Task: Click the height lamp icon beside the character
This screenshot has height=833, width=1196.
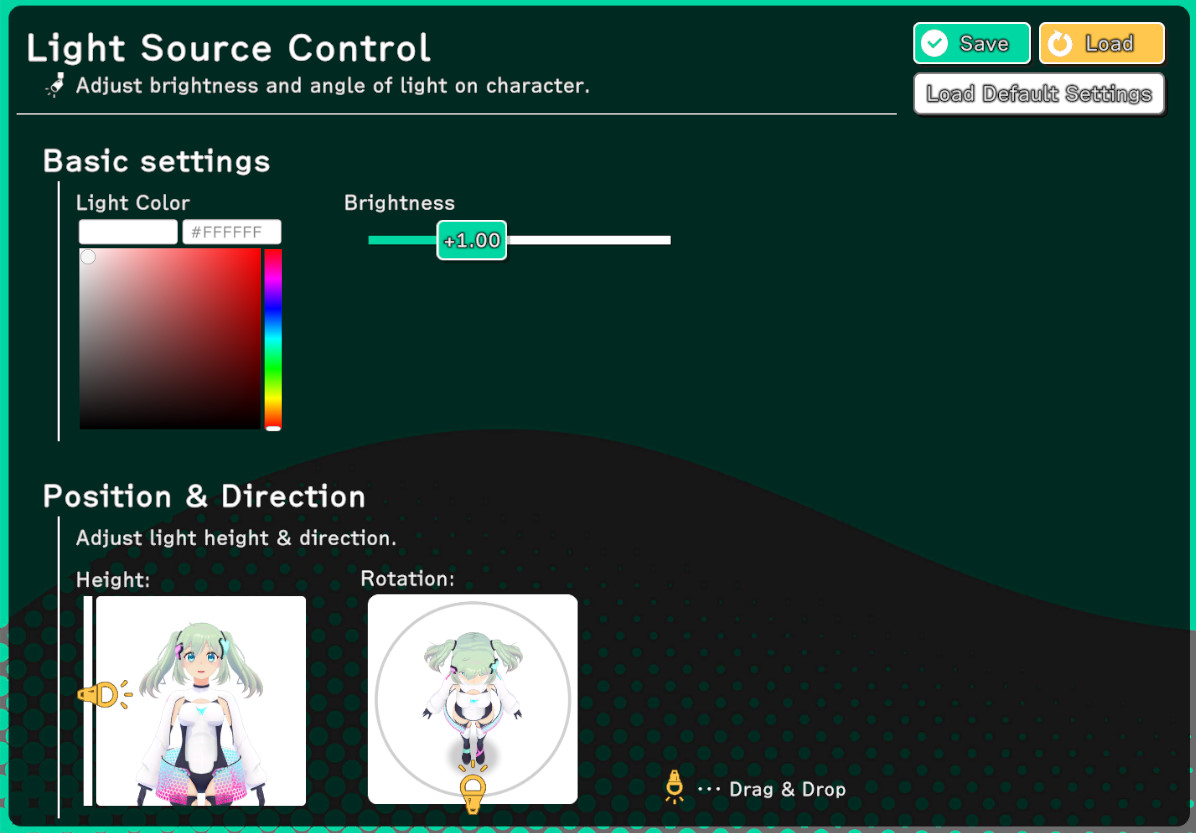Action: pos(104,694)
